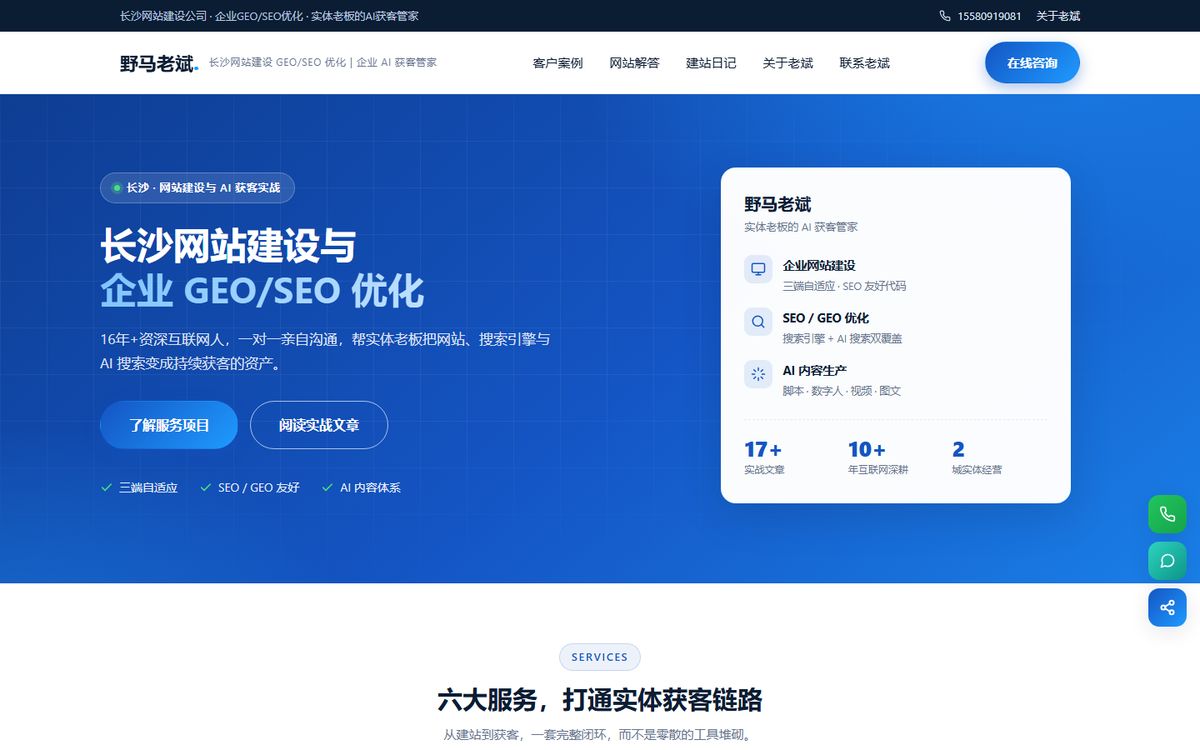Go to 建站日记 in navigation
The height and width of the screenshot is (750, 1200).
coord(711,63)
